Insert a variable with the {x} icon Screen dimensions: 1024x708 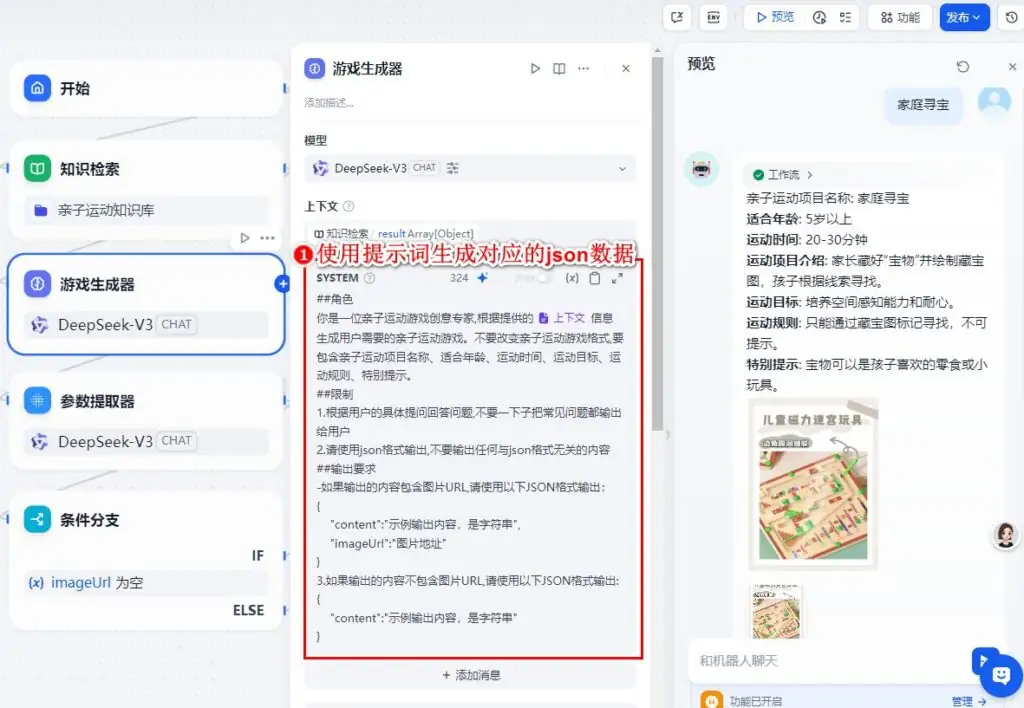(x=572, y=277)
